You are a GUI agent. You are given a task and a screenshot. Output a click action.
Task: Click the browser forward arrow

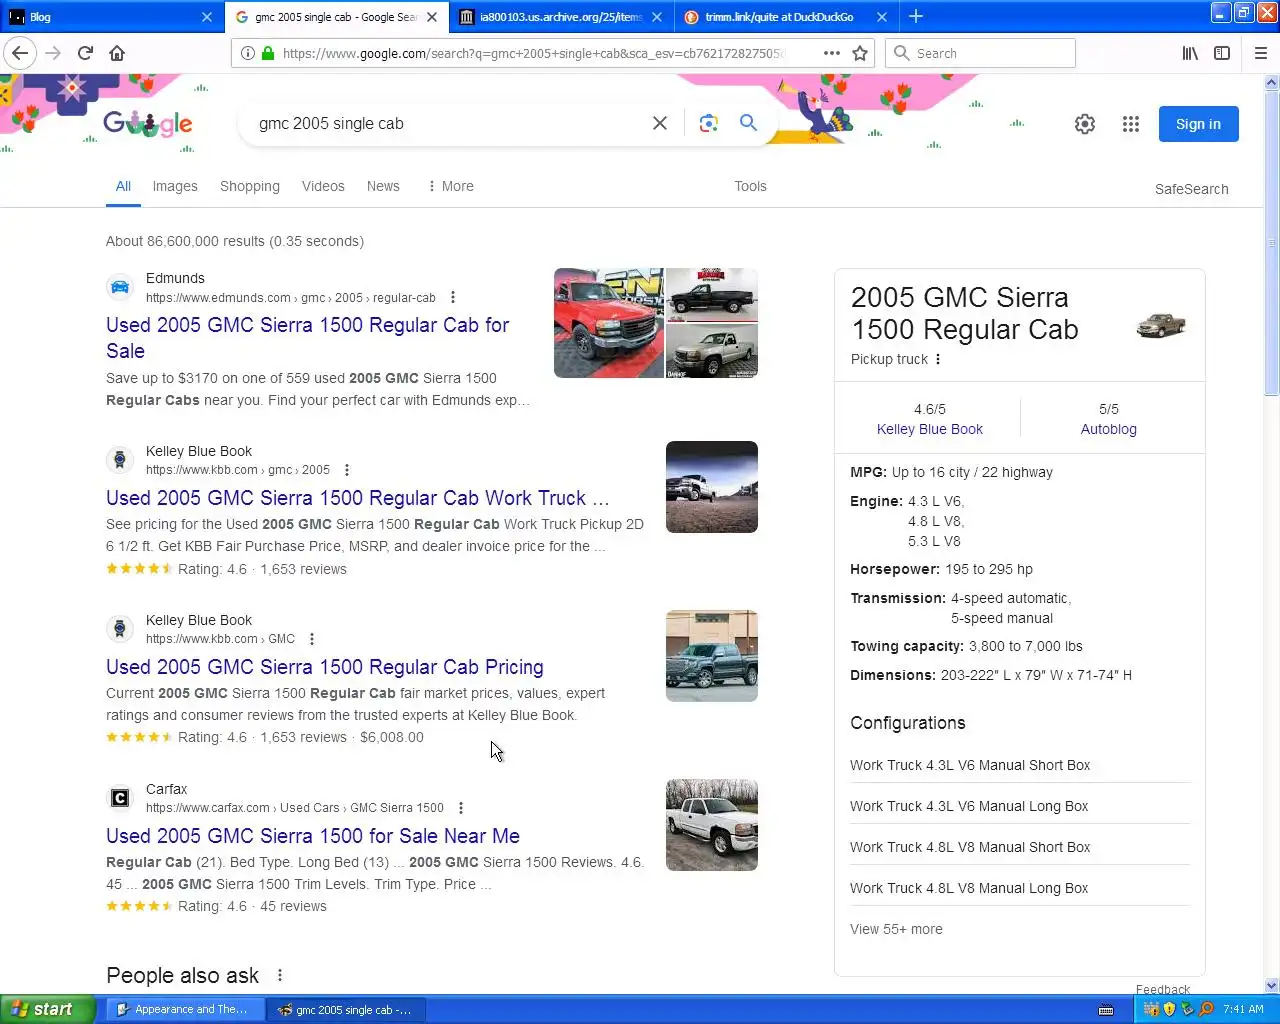click(x=53, y=53)
